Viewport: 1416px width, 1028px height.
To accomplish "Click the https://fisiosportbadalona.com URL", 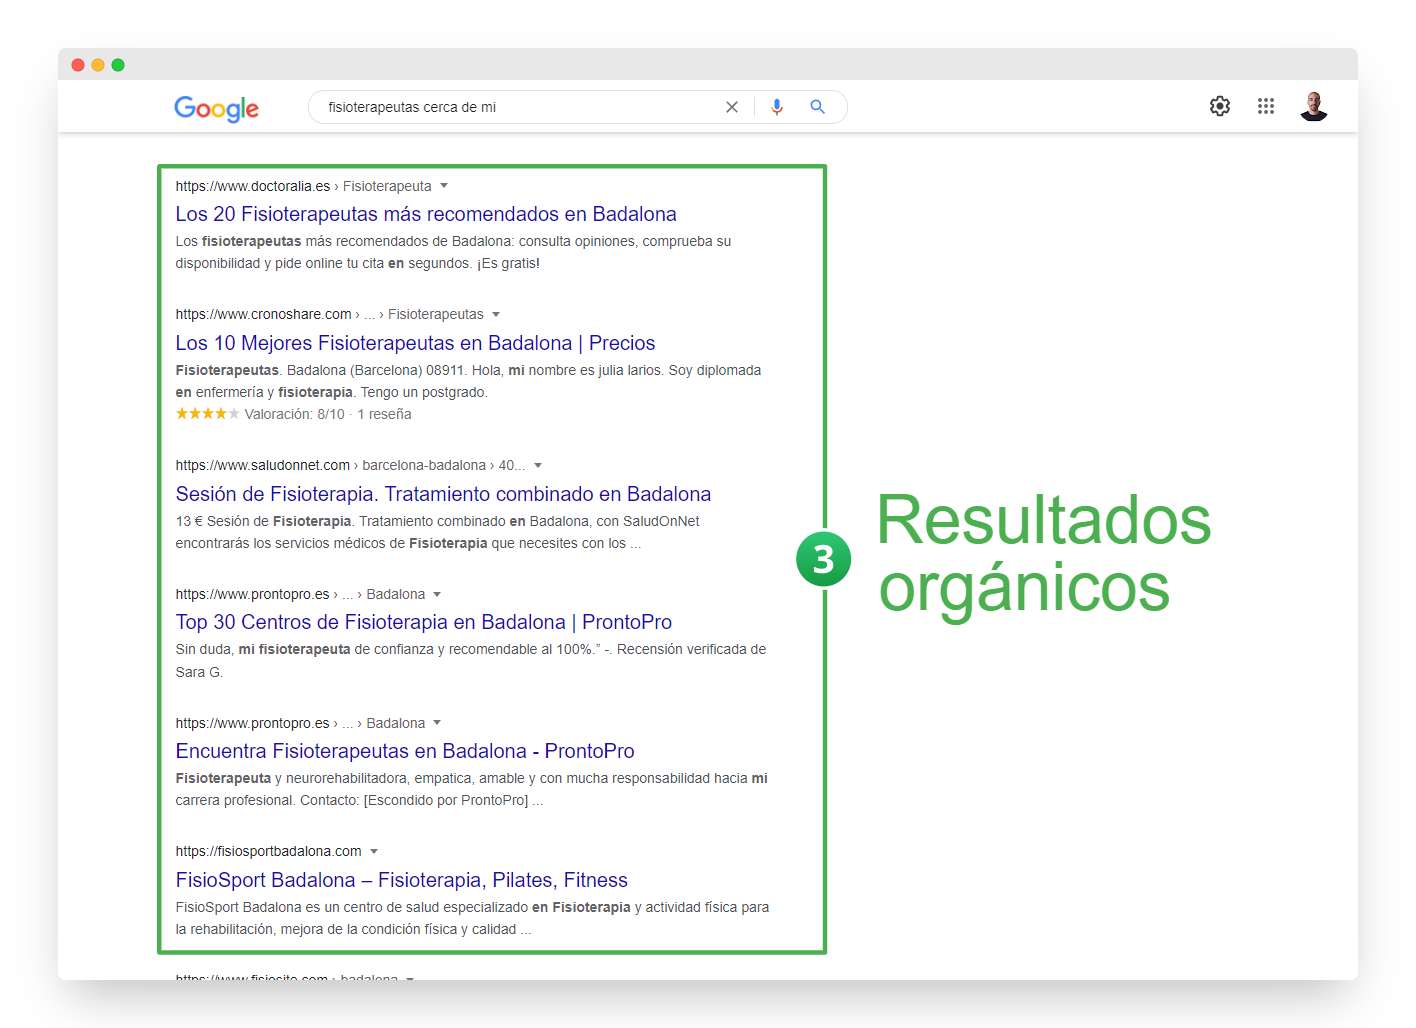I will pyautogui.click(x=268, y=851).
